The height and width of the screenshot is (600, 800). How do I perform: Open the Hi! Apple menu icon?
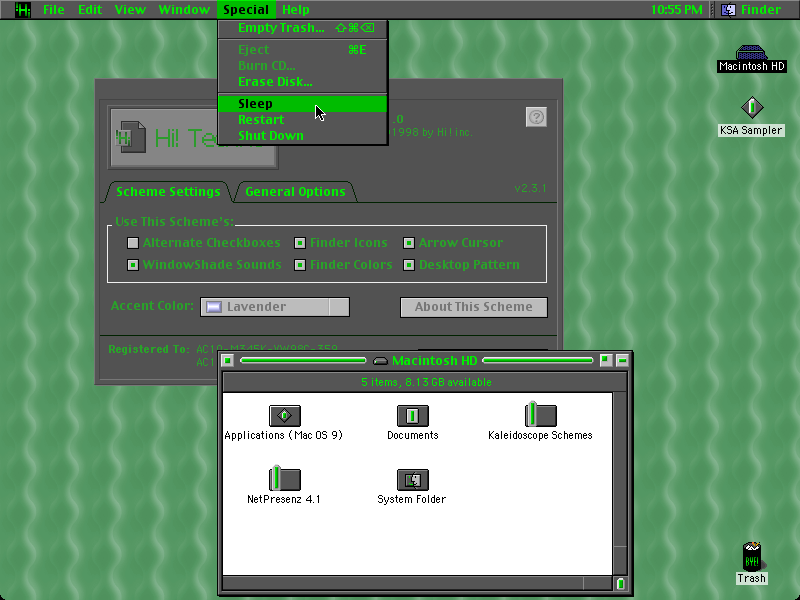(x=23, y=9)
